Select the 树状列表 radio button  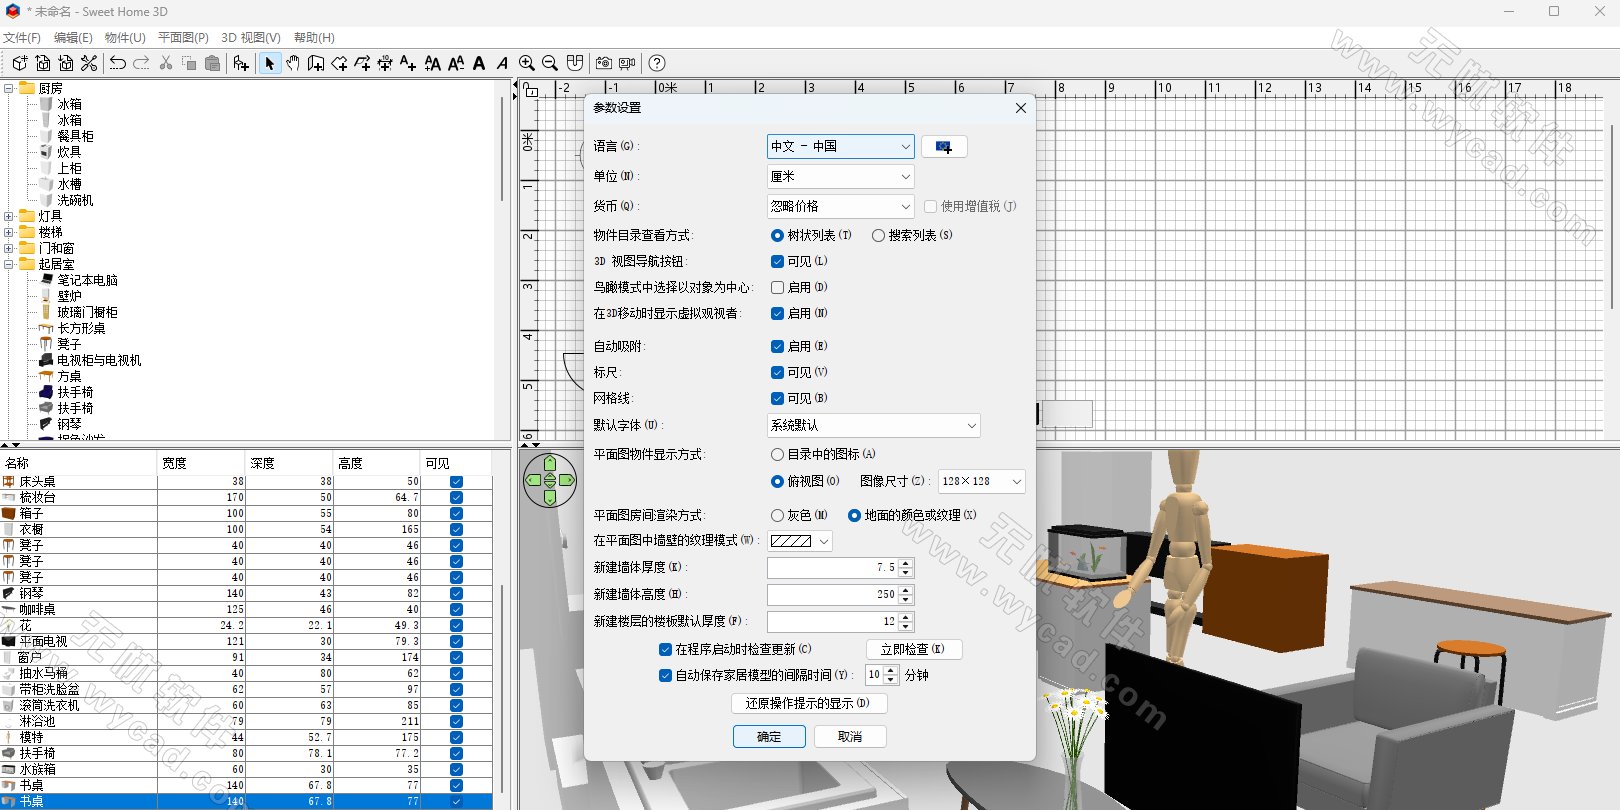pyautogui.click(x=777, y=236)
